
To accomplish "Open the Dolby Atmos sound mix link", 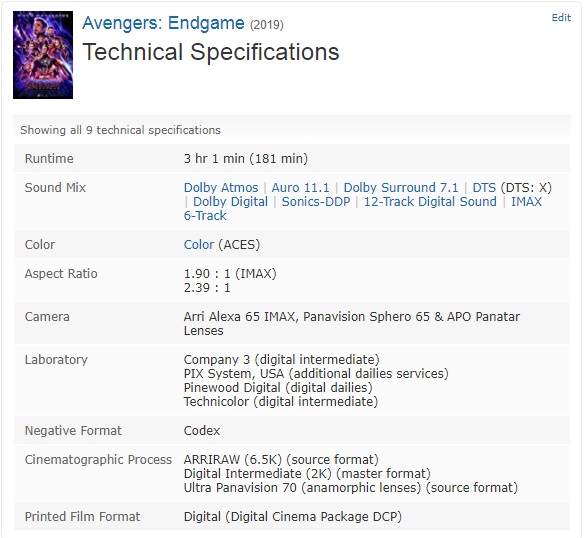I will tap(221, 187).
